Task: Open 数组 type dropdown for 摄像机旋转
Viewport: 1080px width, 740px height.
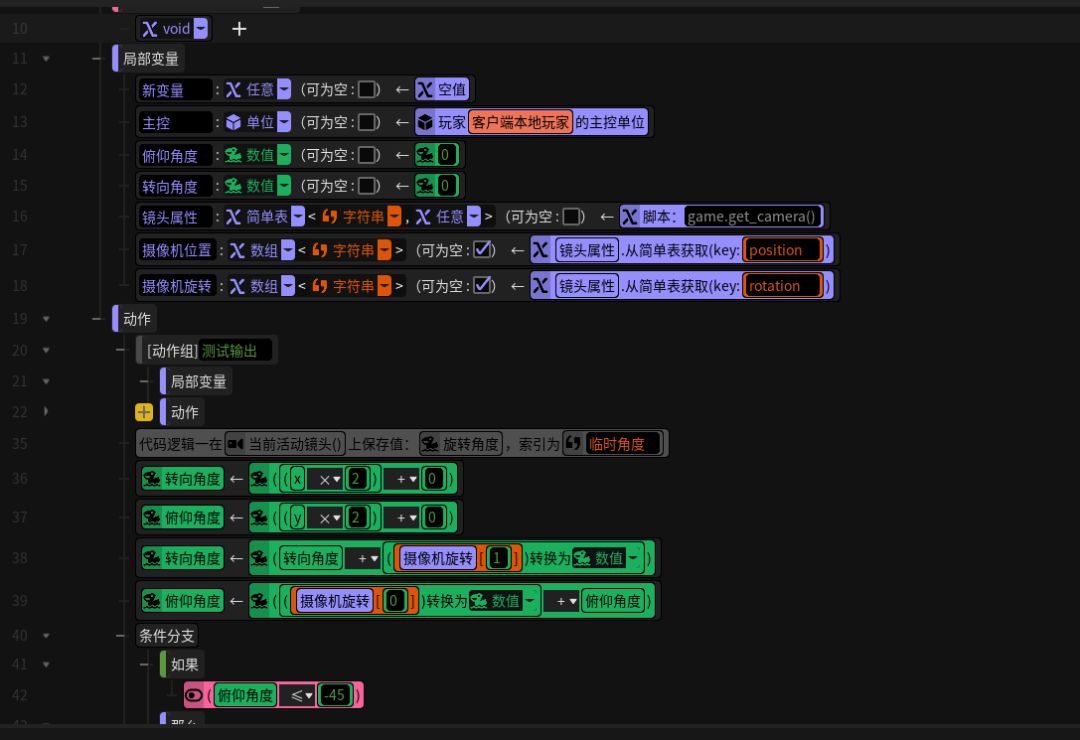Action: pos(288,285)
